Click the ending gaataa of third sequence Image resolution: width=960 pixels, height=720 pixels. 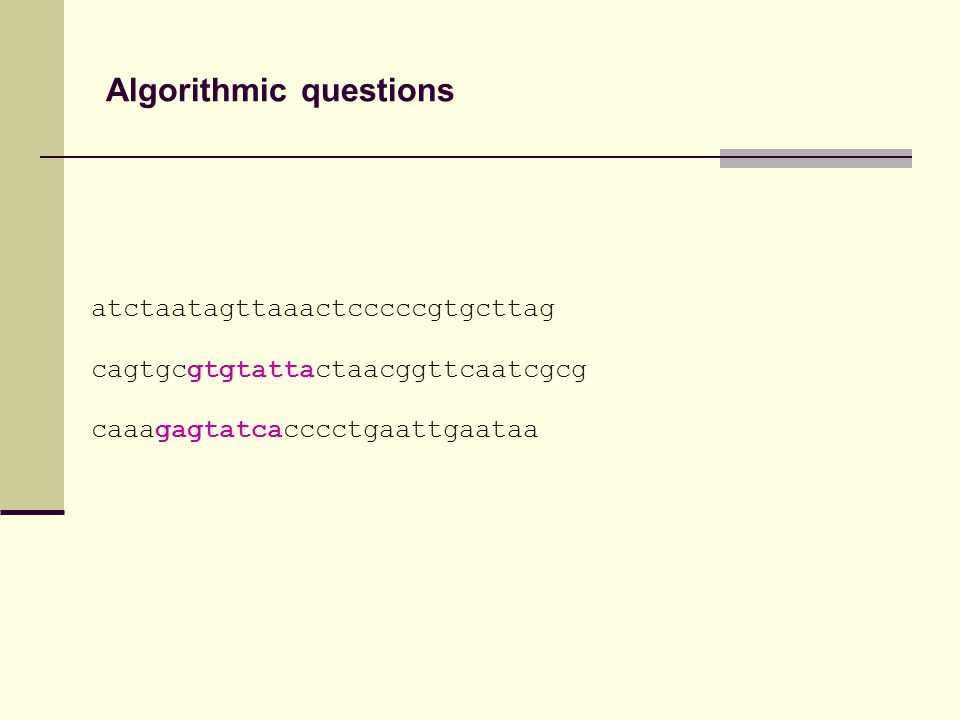(x=490, y=430)
